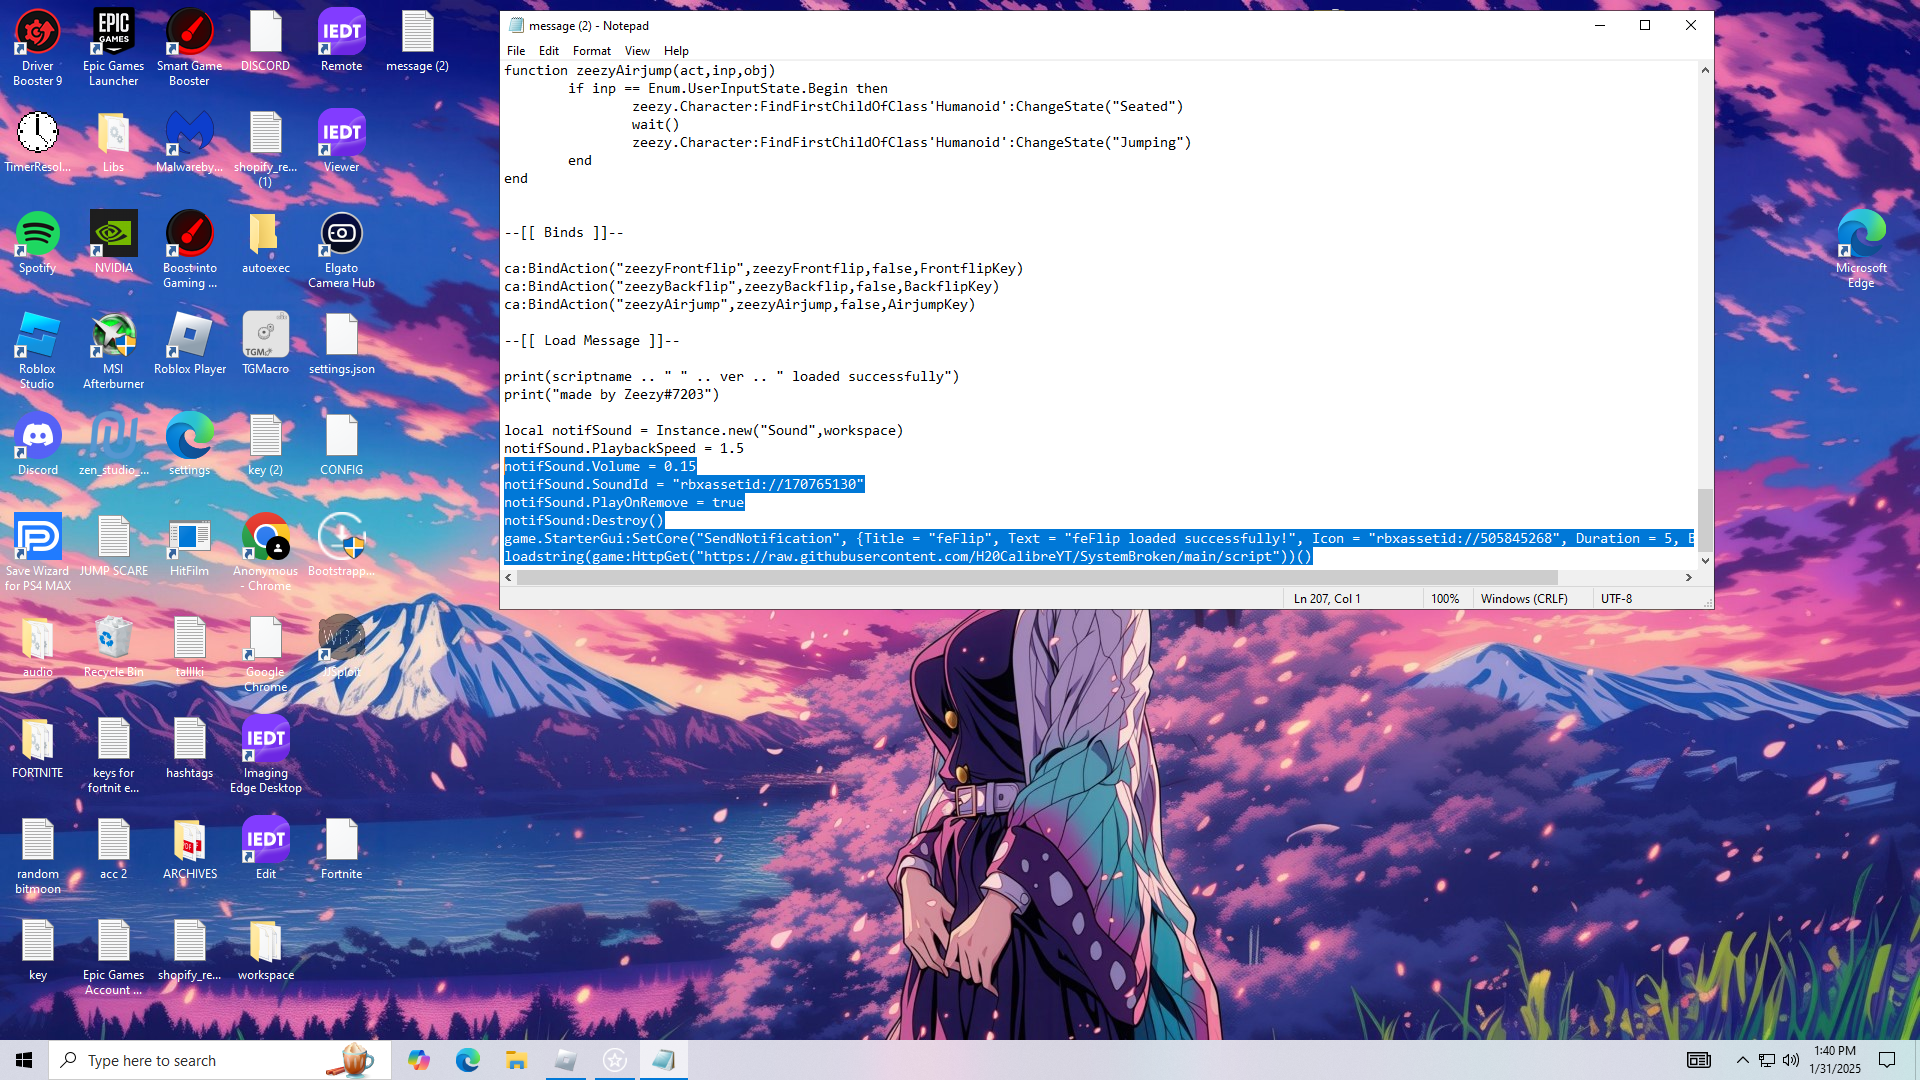Click the 'made by Zeezy#7203' print line
Viewport: 1920px width, 1080px height.
[x=612, y=395]
